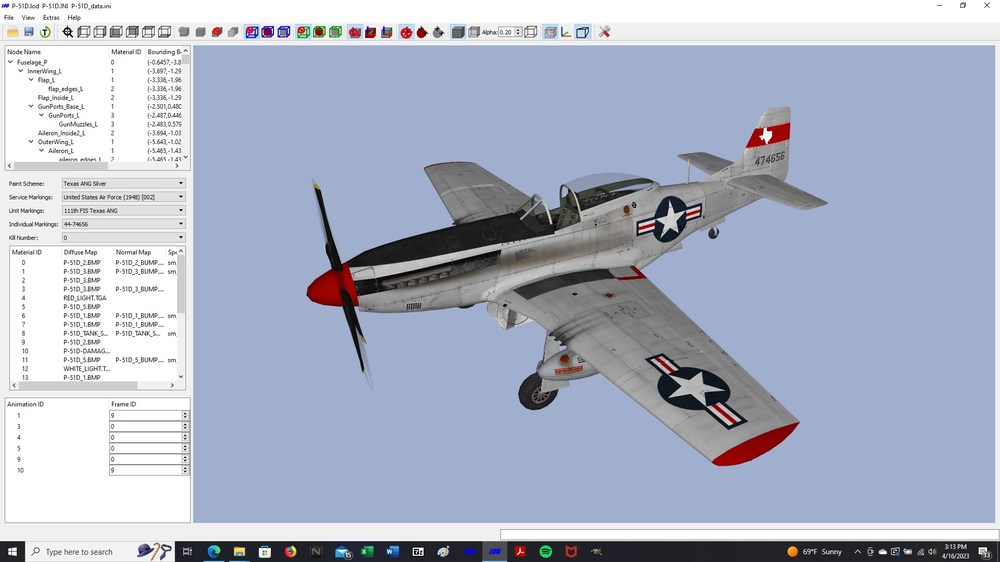Click the first wireframe cube view icon

84,32
